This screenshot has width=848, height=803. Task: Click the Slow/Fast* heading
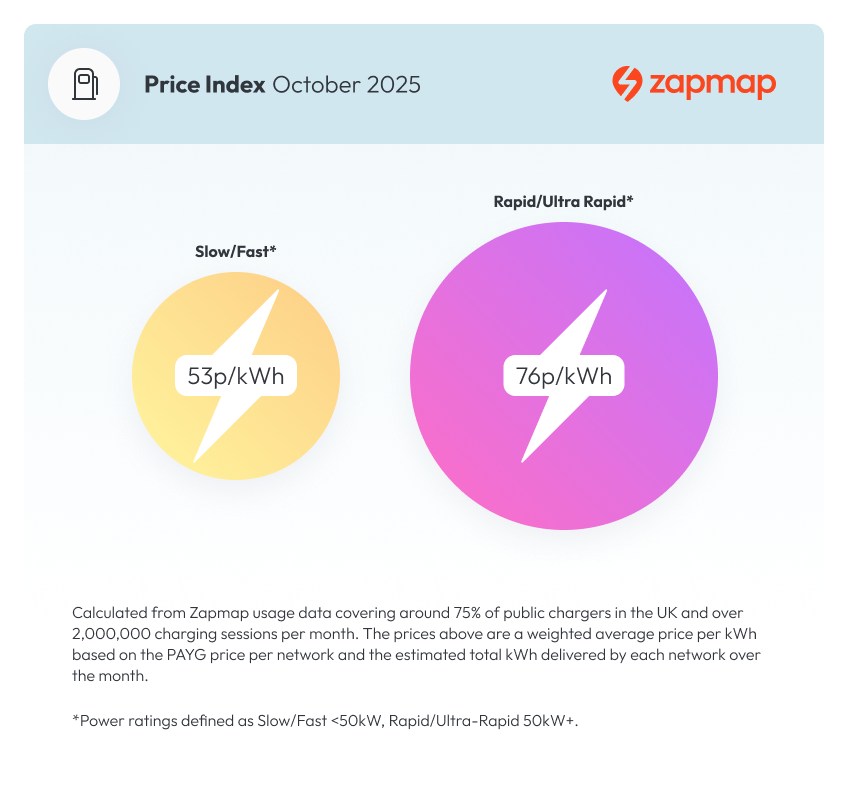235,252
